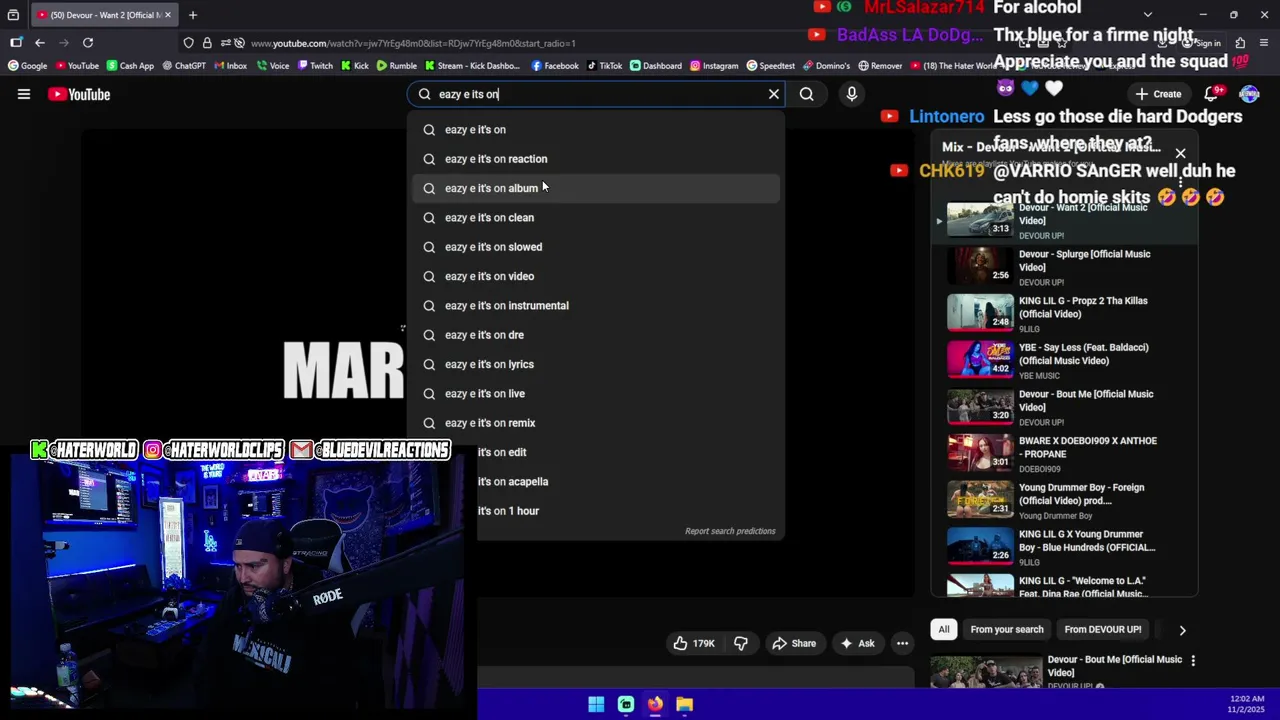1280x720 pixels.
Task: Click the site padlock icon
Action: [207, 43]
